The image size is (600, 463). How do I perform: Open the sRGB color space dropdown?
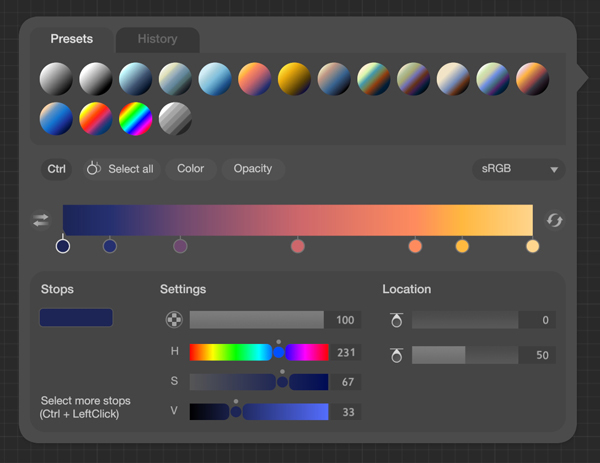[518, 169]
